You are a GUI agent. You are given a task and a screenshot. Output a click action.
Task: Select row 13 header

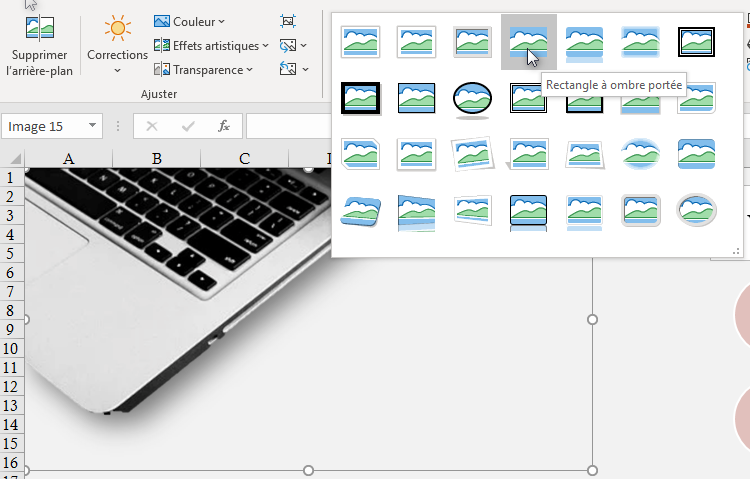(11, 405)
